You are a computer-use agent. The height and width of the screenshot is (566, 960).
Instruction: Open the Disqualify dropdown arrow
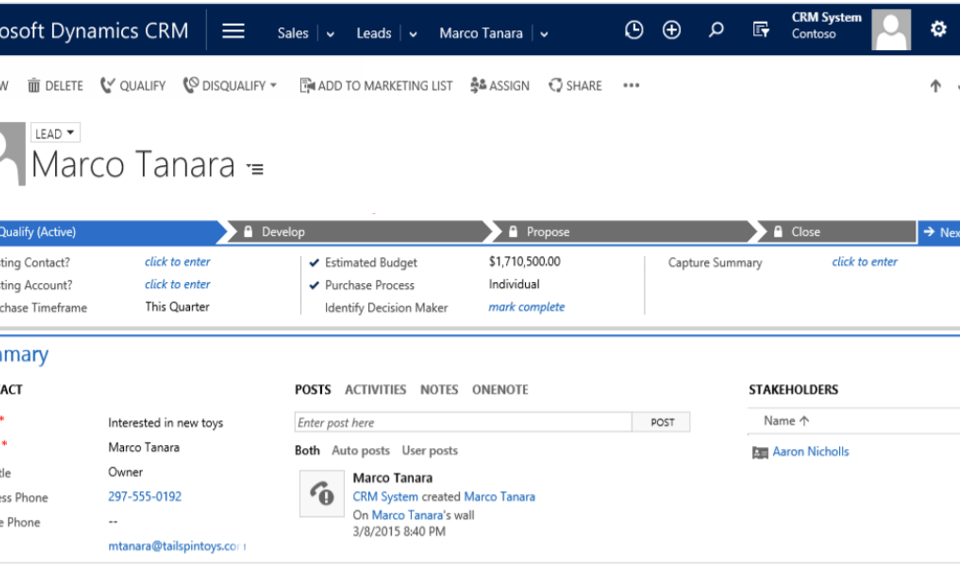click(274, 85)
